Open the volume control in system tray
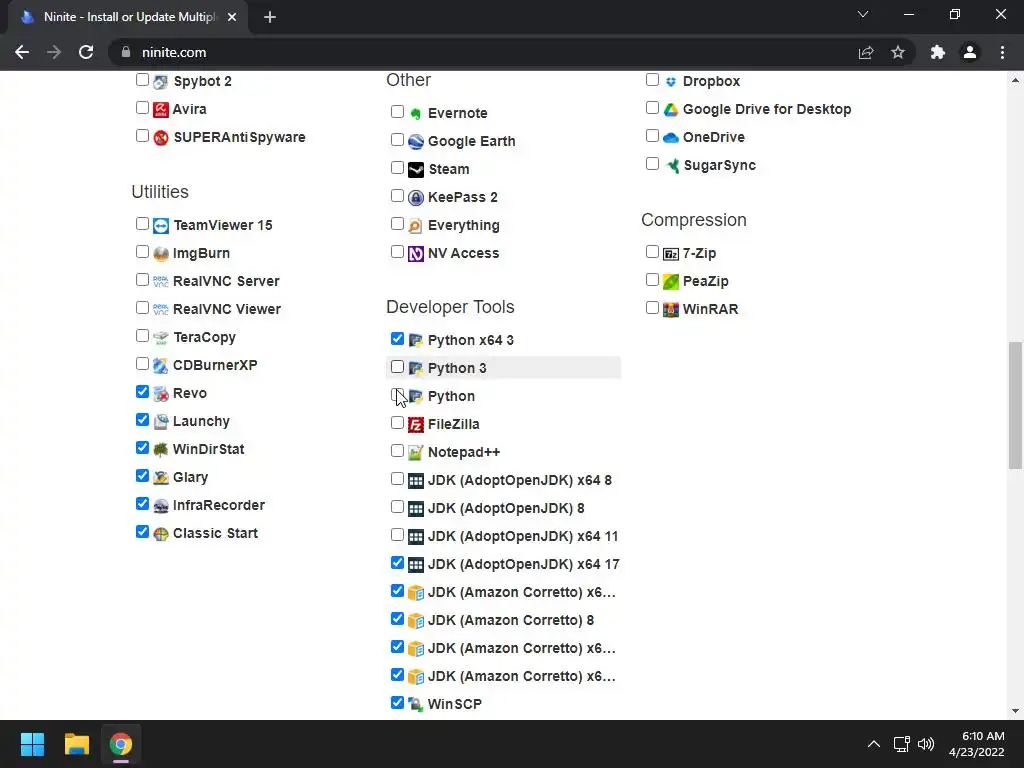1024x768 pixels. pyautogui.click(x=926, y=744)
